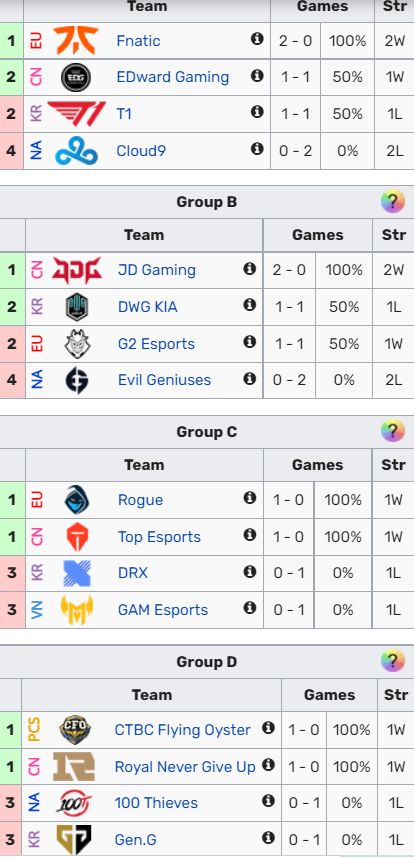
Task: Open the info icon beside G2 Esports
Action: point(250,341)
